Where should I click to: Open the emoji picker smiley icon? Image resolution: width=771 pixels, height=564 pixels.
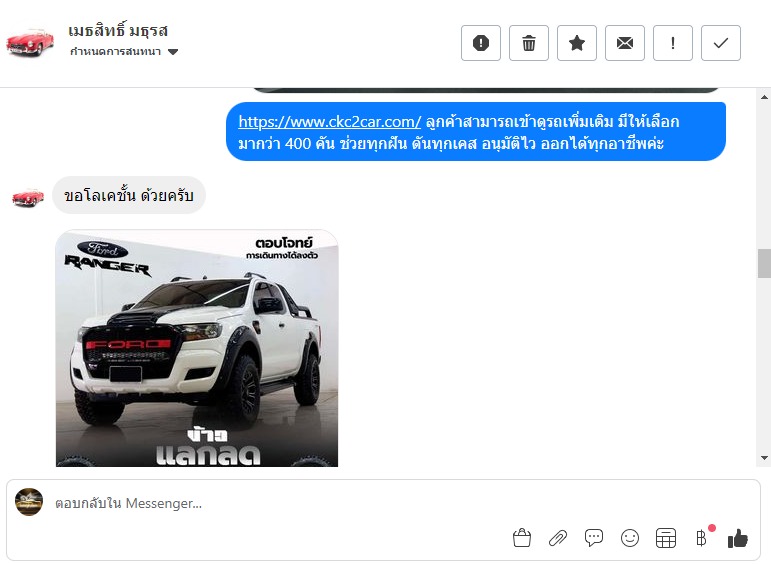pyautogui.click(x=630, y=538)
